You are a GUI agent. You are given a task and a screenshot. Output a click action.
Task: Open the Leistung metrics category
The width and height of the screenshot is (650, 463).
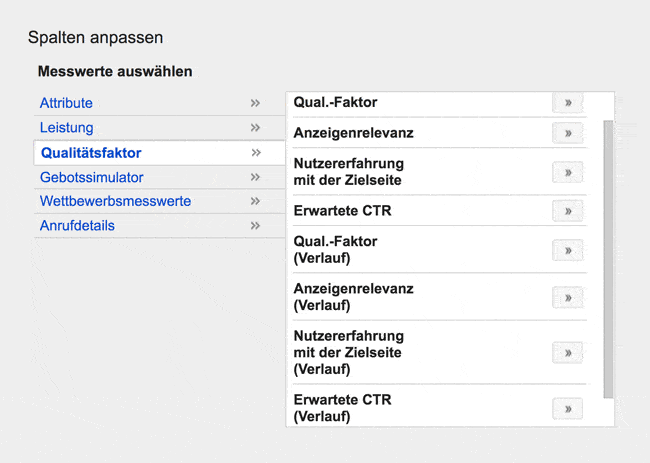tap(66, 127)
